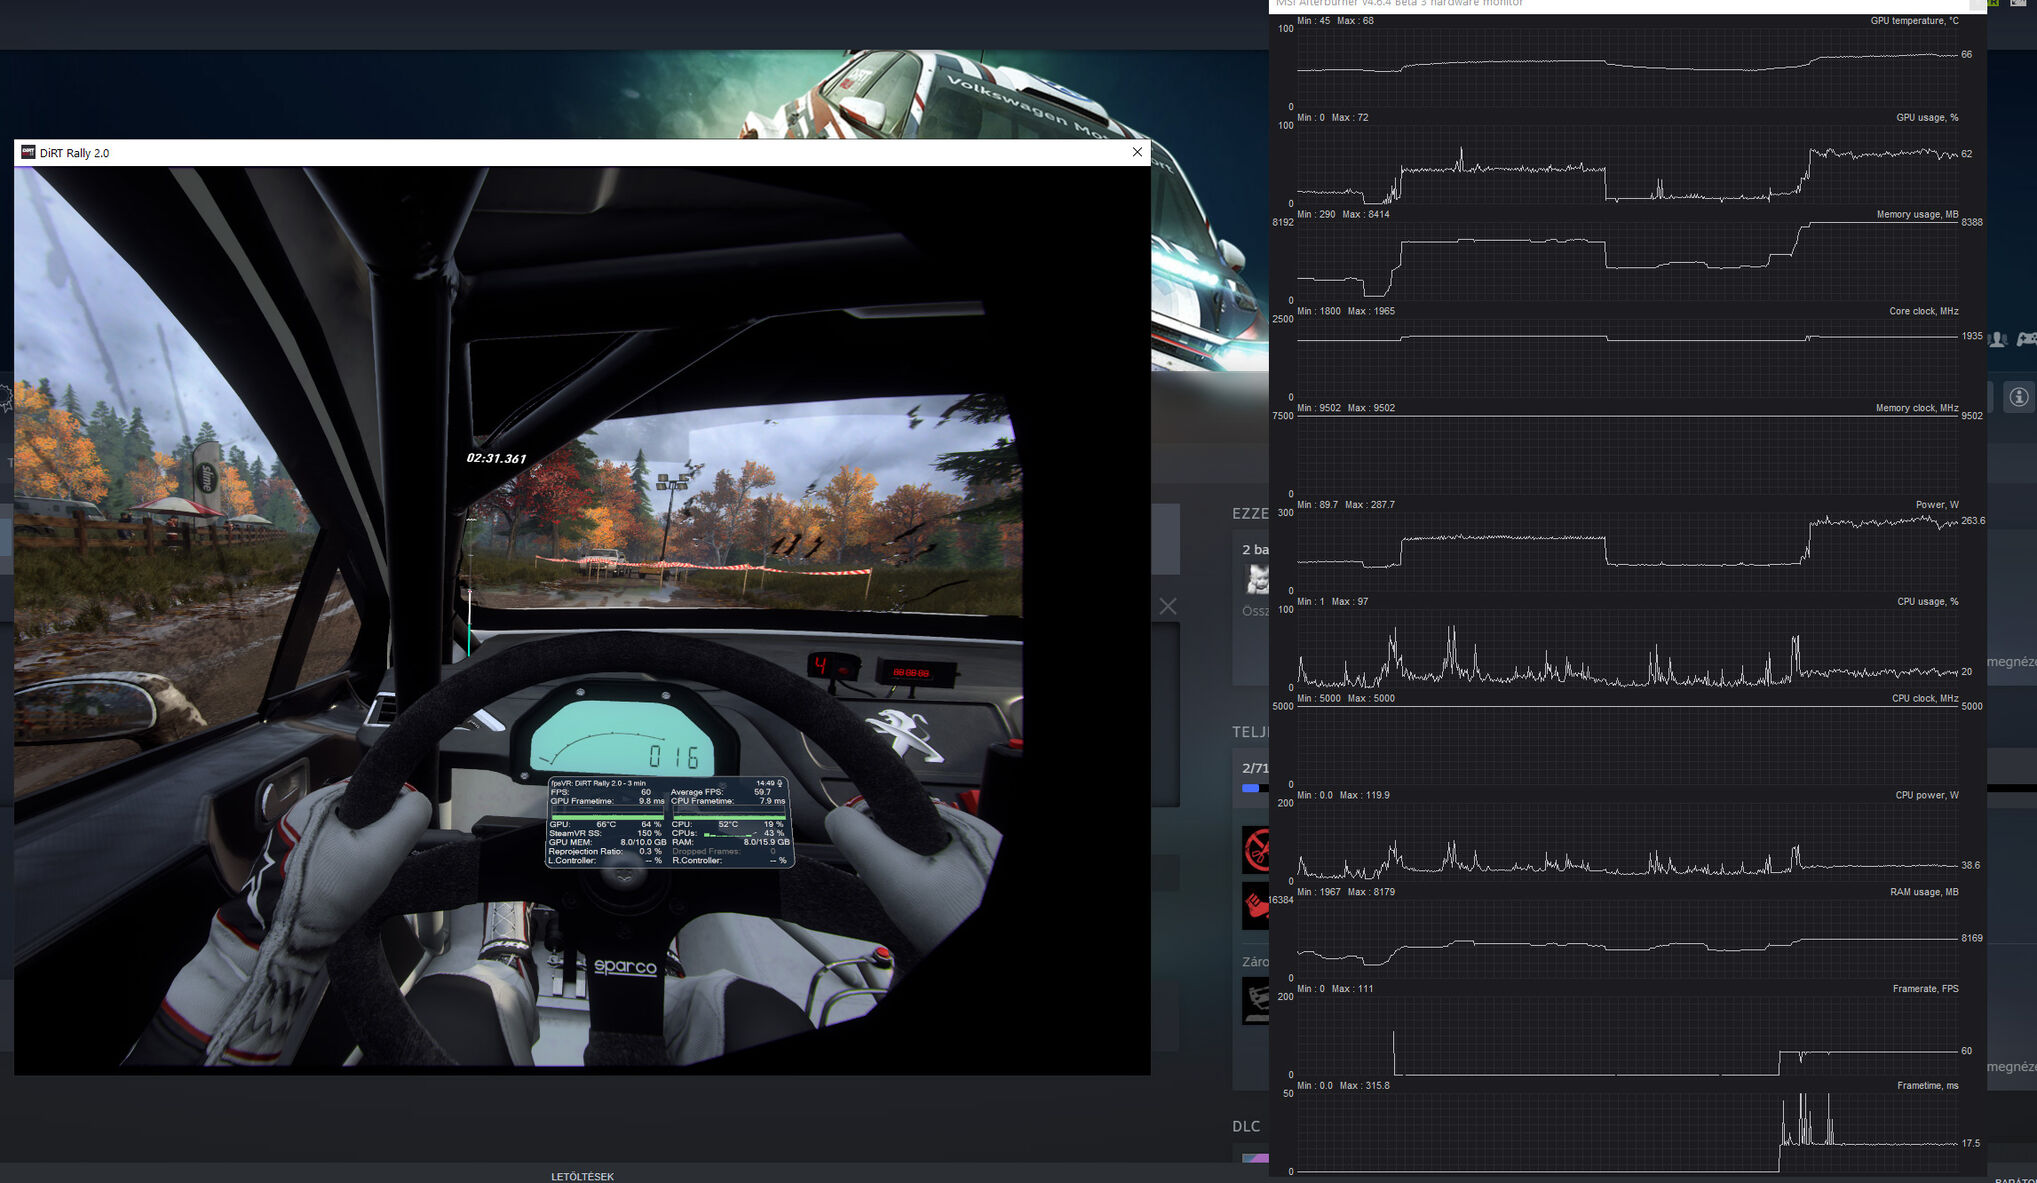Click the 'CPU usage, %' graph label

pyautogui.click(x=1927, y=602)
